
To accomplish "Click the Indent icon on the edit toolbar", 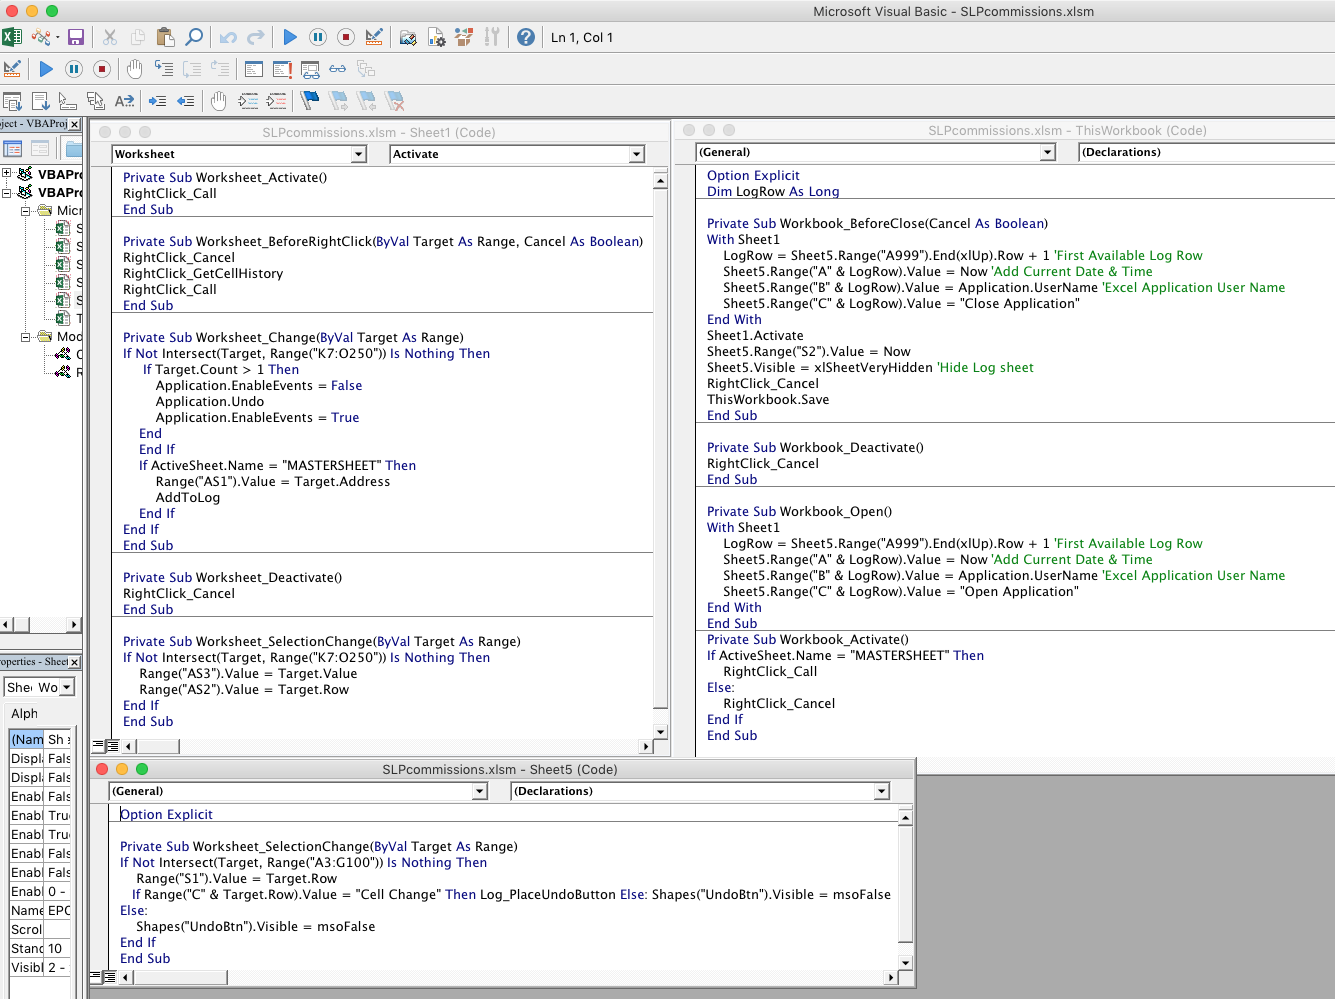I will coord(158,101).
